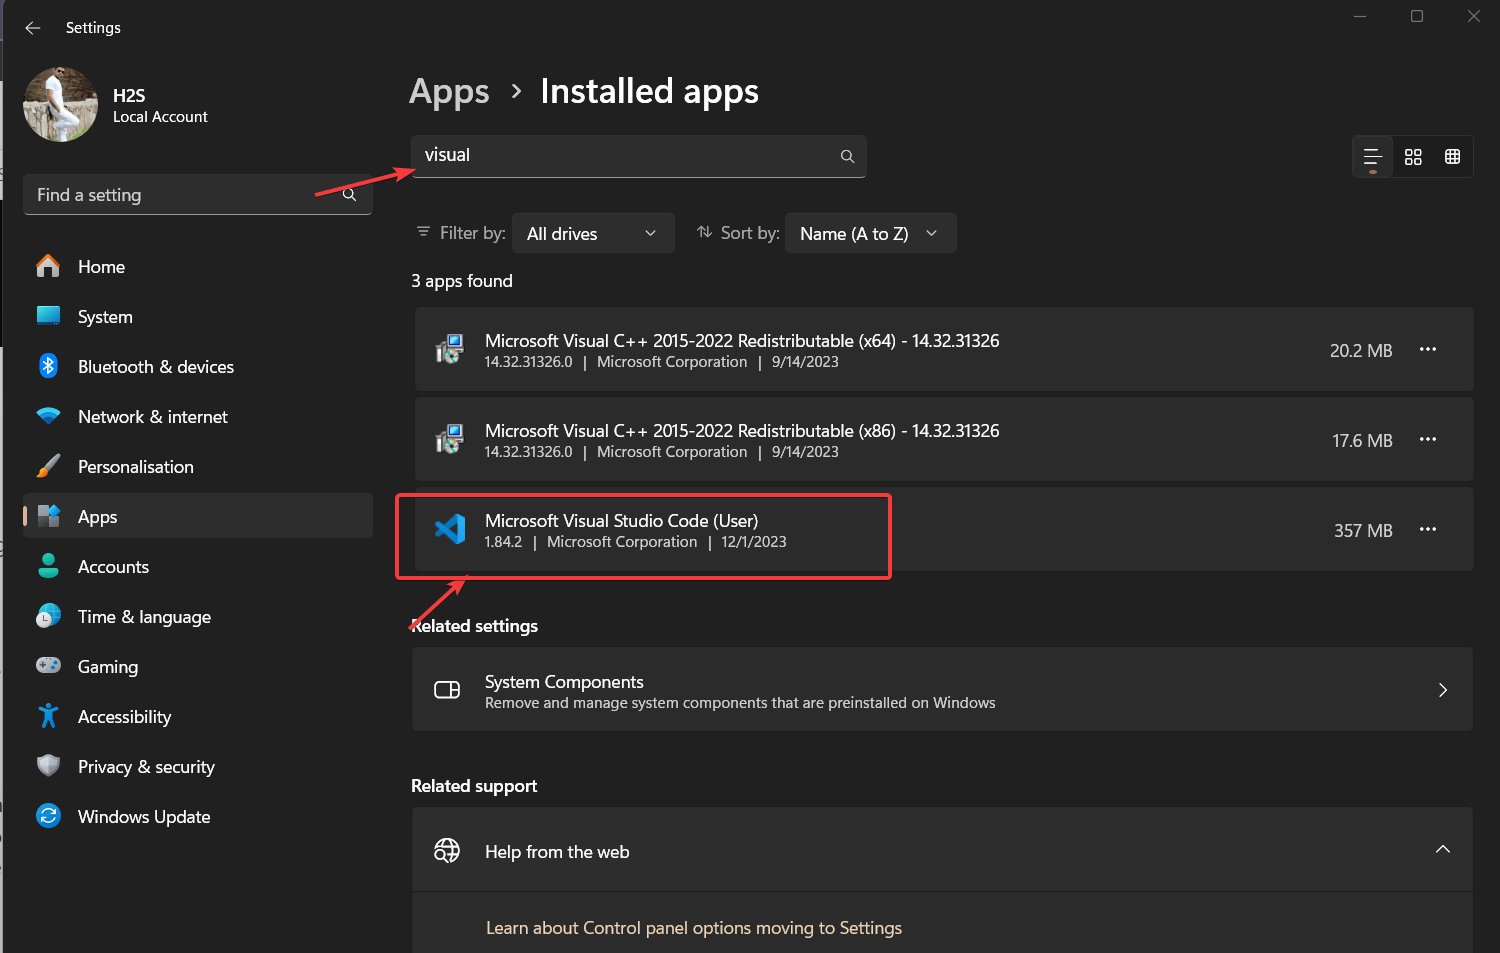Open Windows Update settings page
1500x953 pixels.
pyautogui.click(x=144, y=817)
